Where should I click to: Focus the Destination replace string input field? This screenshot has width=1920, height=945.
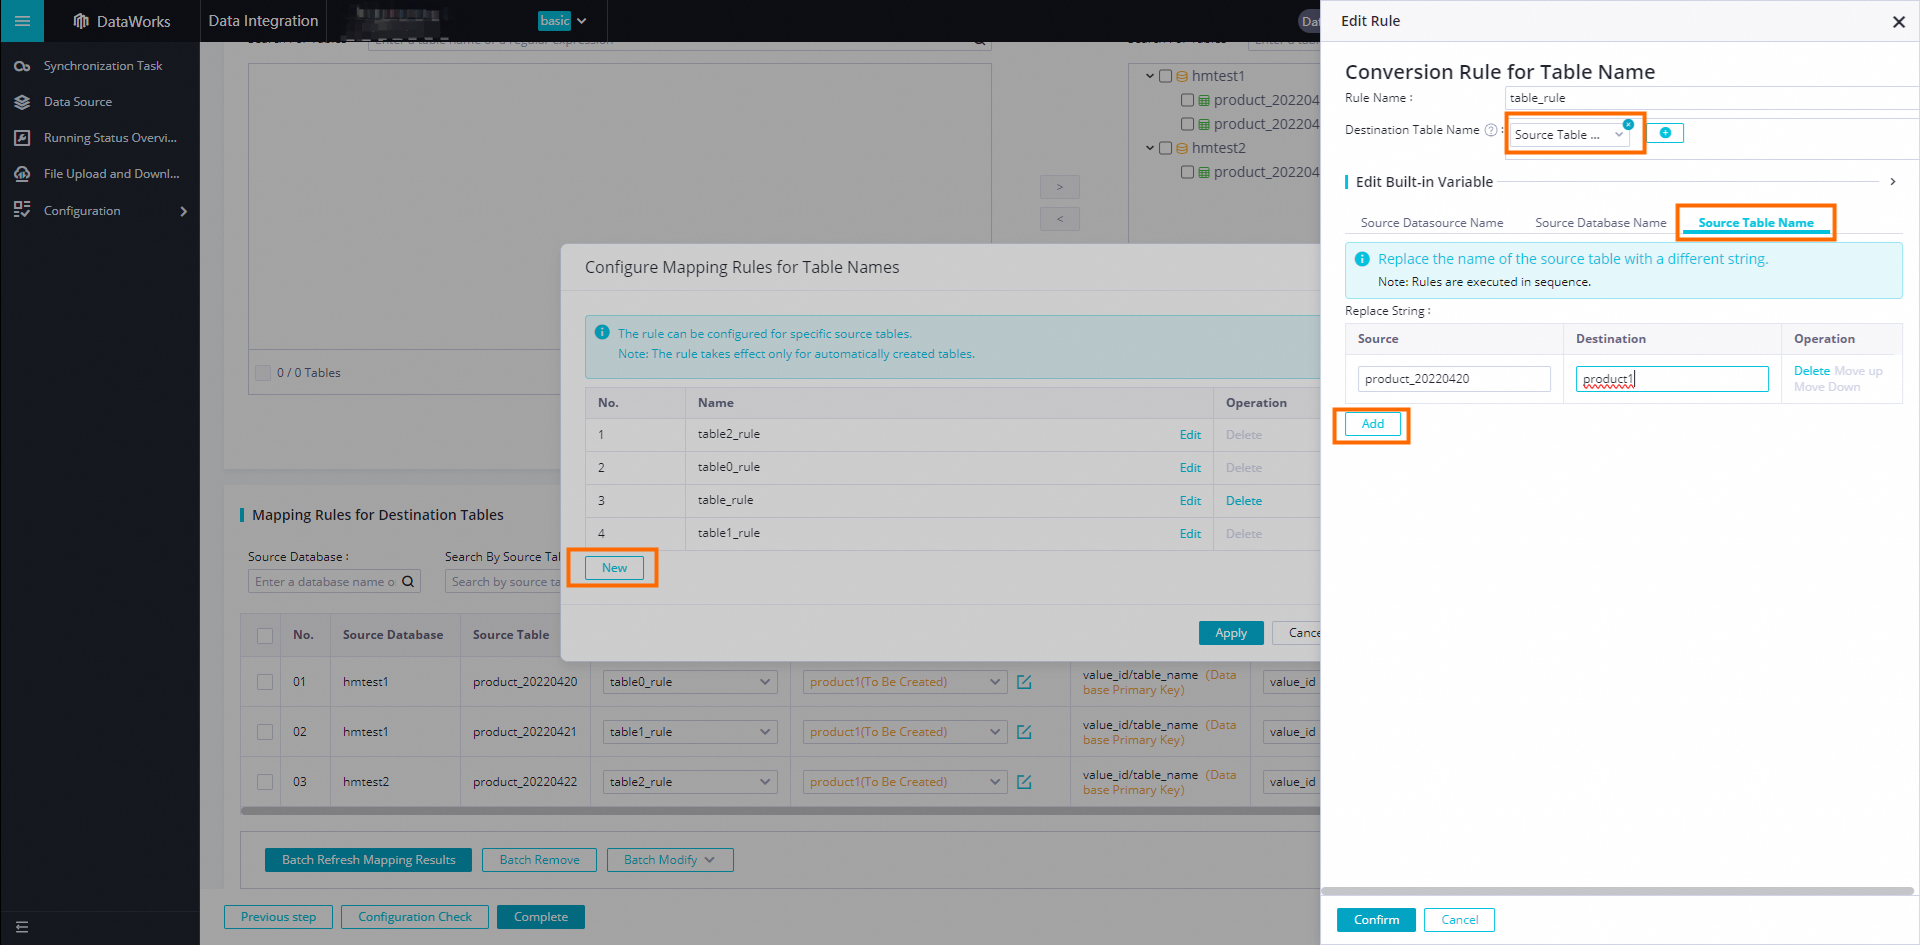tap(1672, 379)
